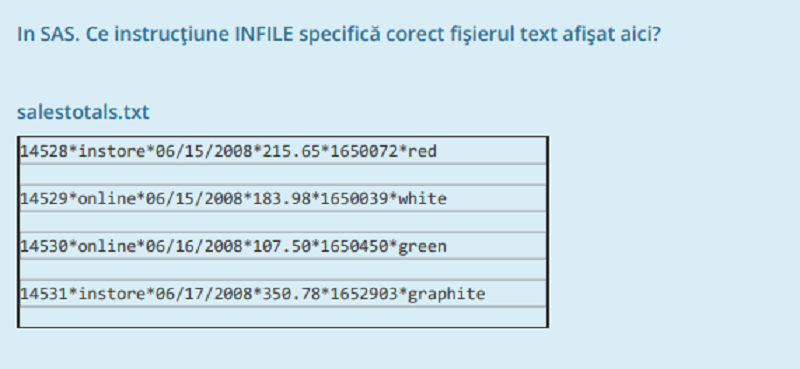Click the empty row below the 14528 record
Viewport: 800px width, 369px height.
(283, 175)
